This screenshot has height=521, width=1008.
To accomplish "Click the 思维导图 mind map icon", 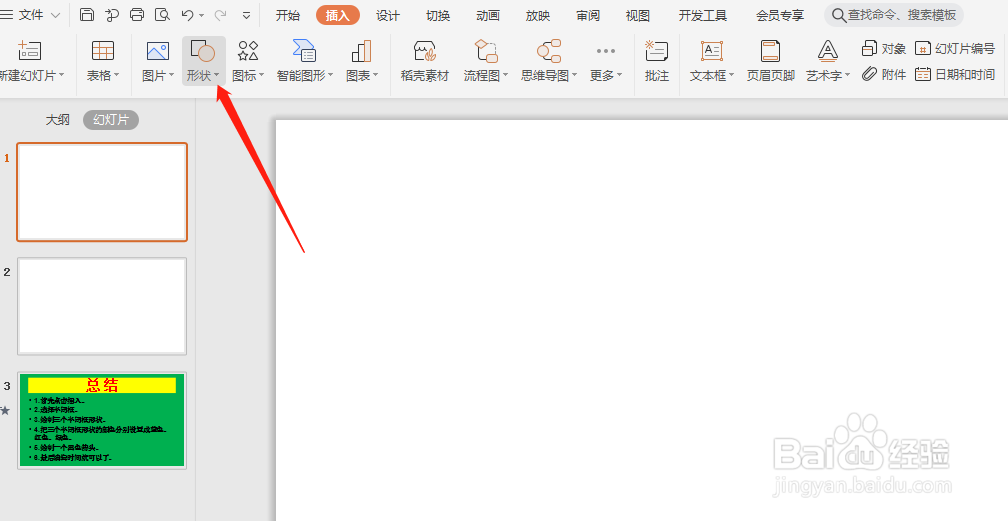I will [549, 51].
